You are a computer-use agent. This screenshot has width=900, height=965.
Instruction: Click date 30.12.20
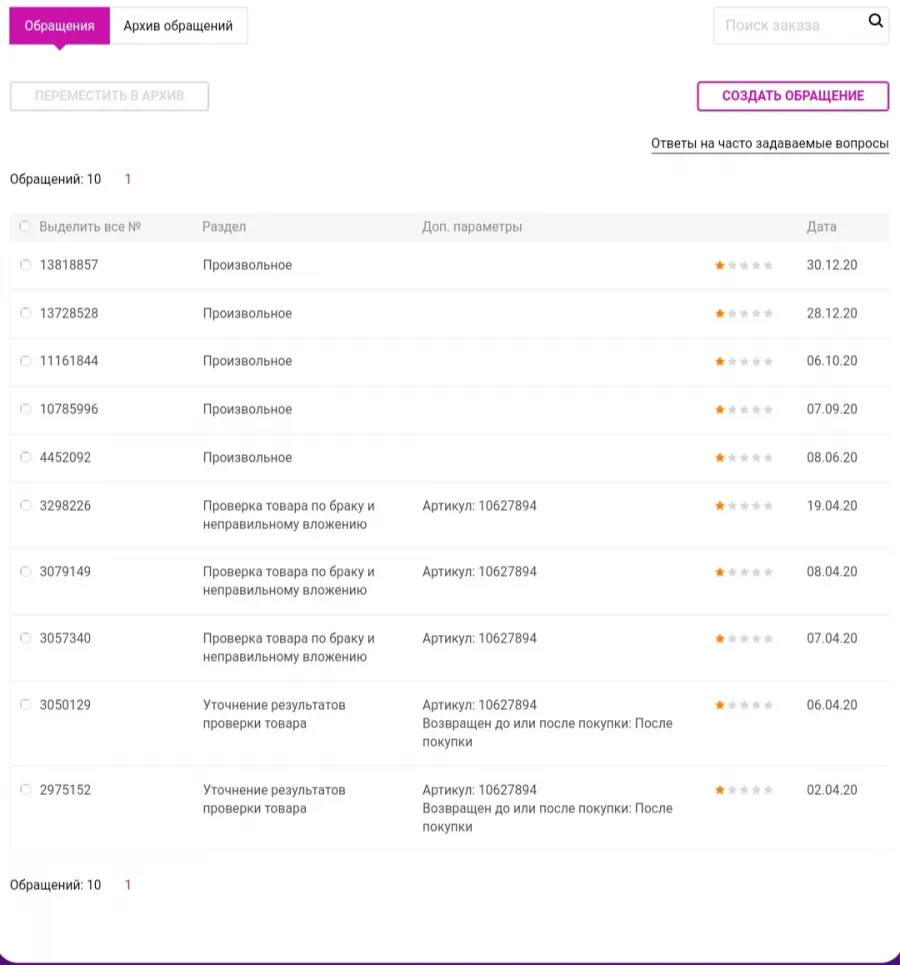pyautogui.click(x=832, y=265)
